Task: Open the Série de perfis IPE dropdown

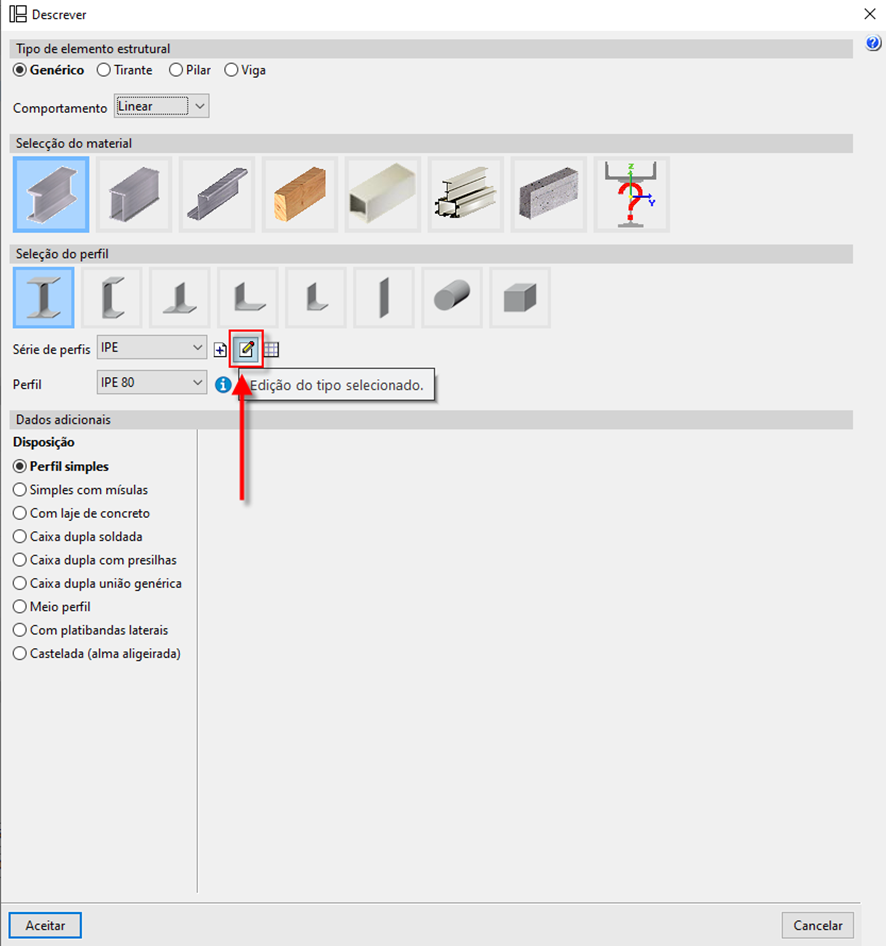Action: coord(152,348)
